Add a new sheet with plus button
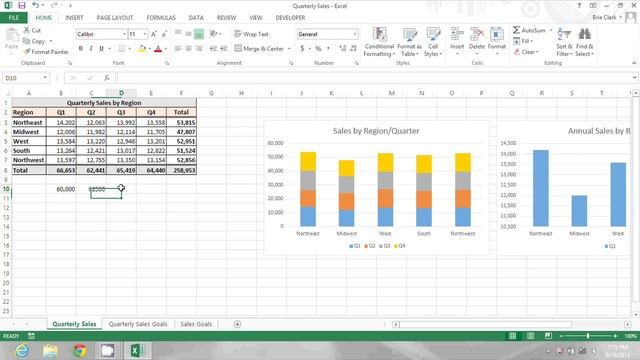Image resolution: width=640 pixels, height=360 pixels. (x=237, y=324)
